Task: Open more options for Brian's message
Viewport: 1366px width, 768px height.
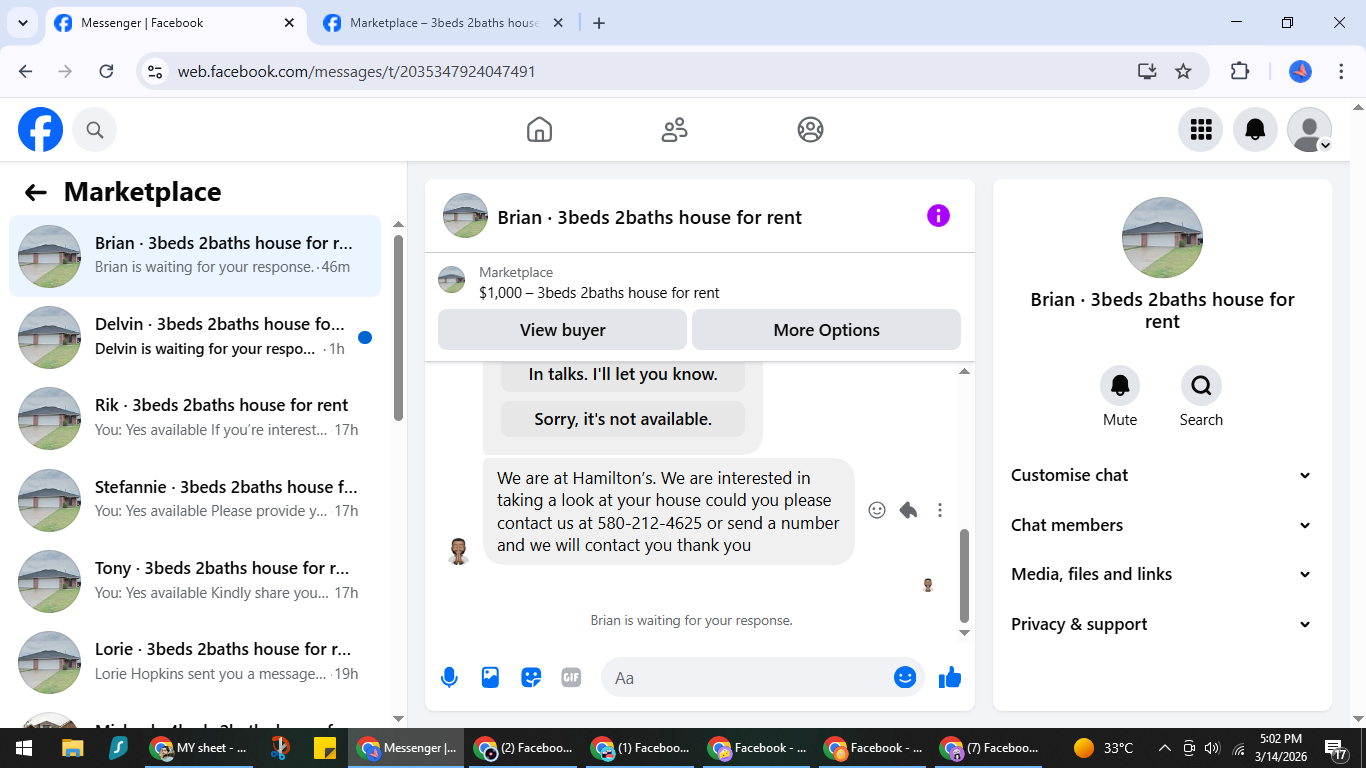Action: click(940, 510)
